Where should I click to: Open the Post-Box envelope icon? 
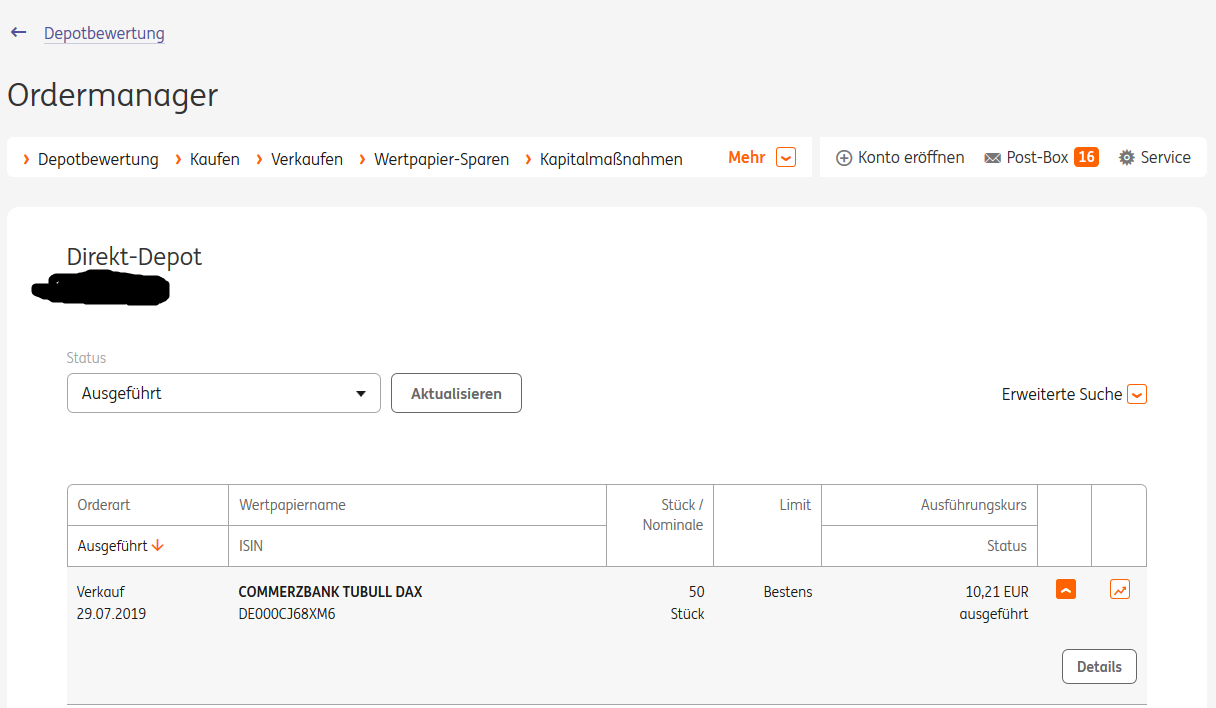[x=992, y=158]
